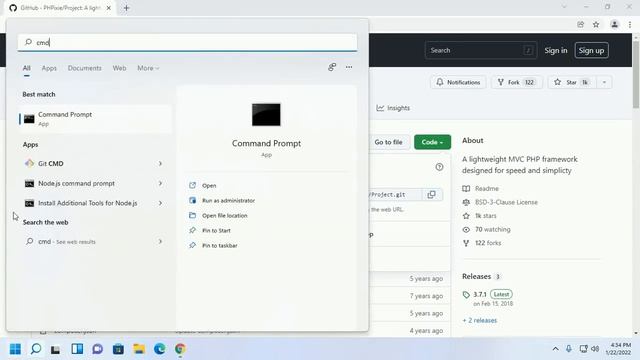640x360 pixels.
Task: Click the GitHub Sign up button
Action: (x=591, y=50)
